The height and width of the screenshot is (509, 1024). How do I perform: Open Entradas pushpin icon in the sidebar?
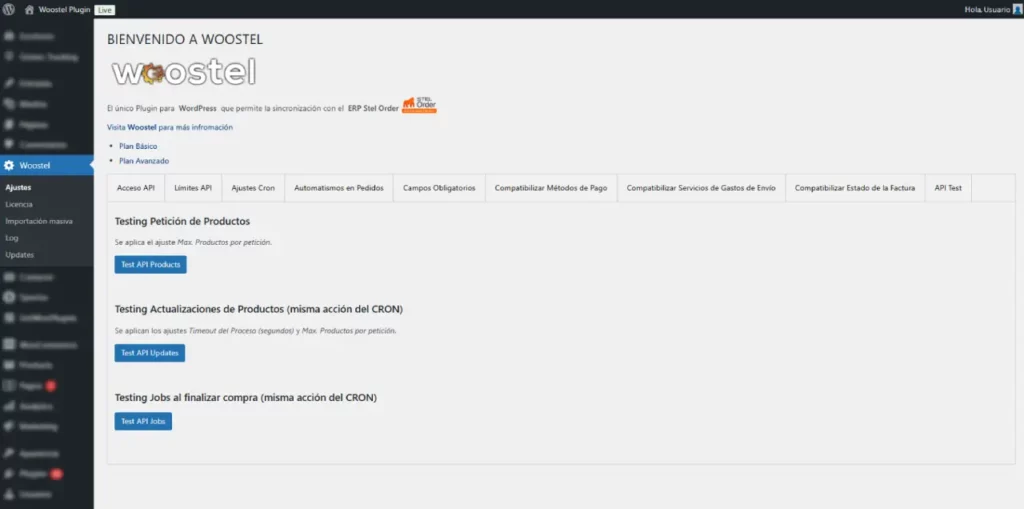tap(8, 84)
